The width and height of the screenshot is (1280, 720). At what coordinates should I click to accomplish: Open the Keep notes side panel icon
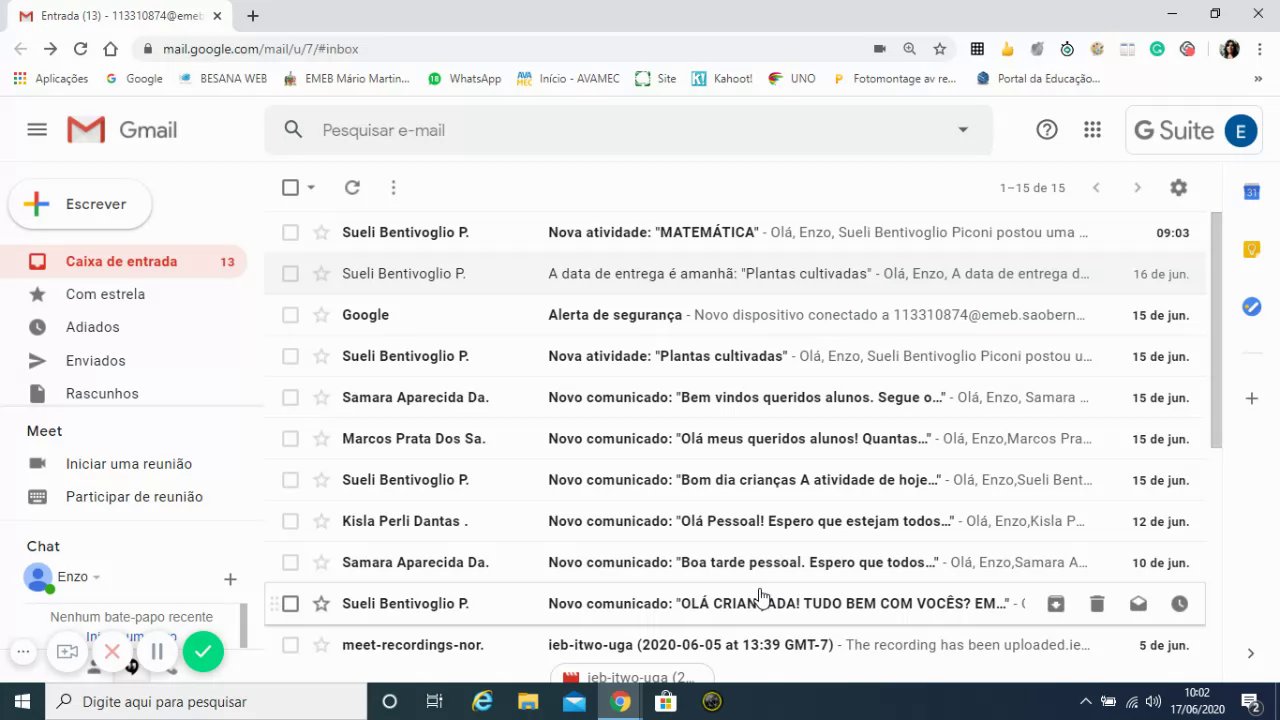click(x=1251, y=249)
